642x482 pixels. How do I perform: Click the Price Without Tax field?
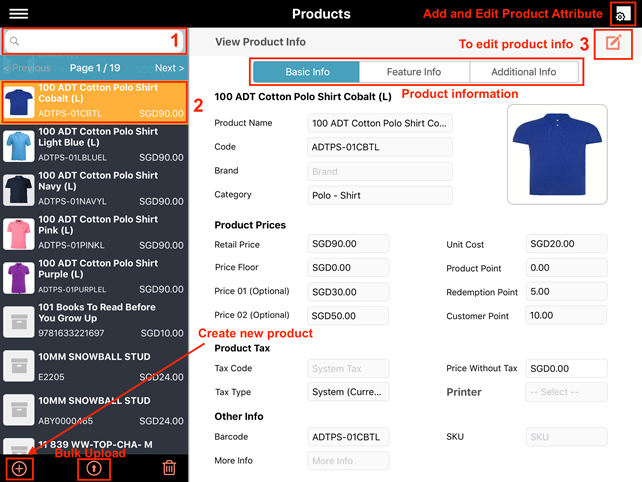pos(566,369)
